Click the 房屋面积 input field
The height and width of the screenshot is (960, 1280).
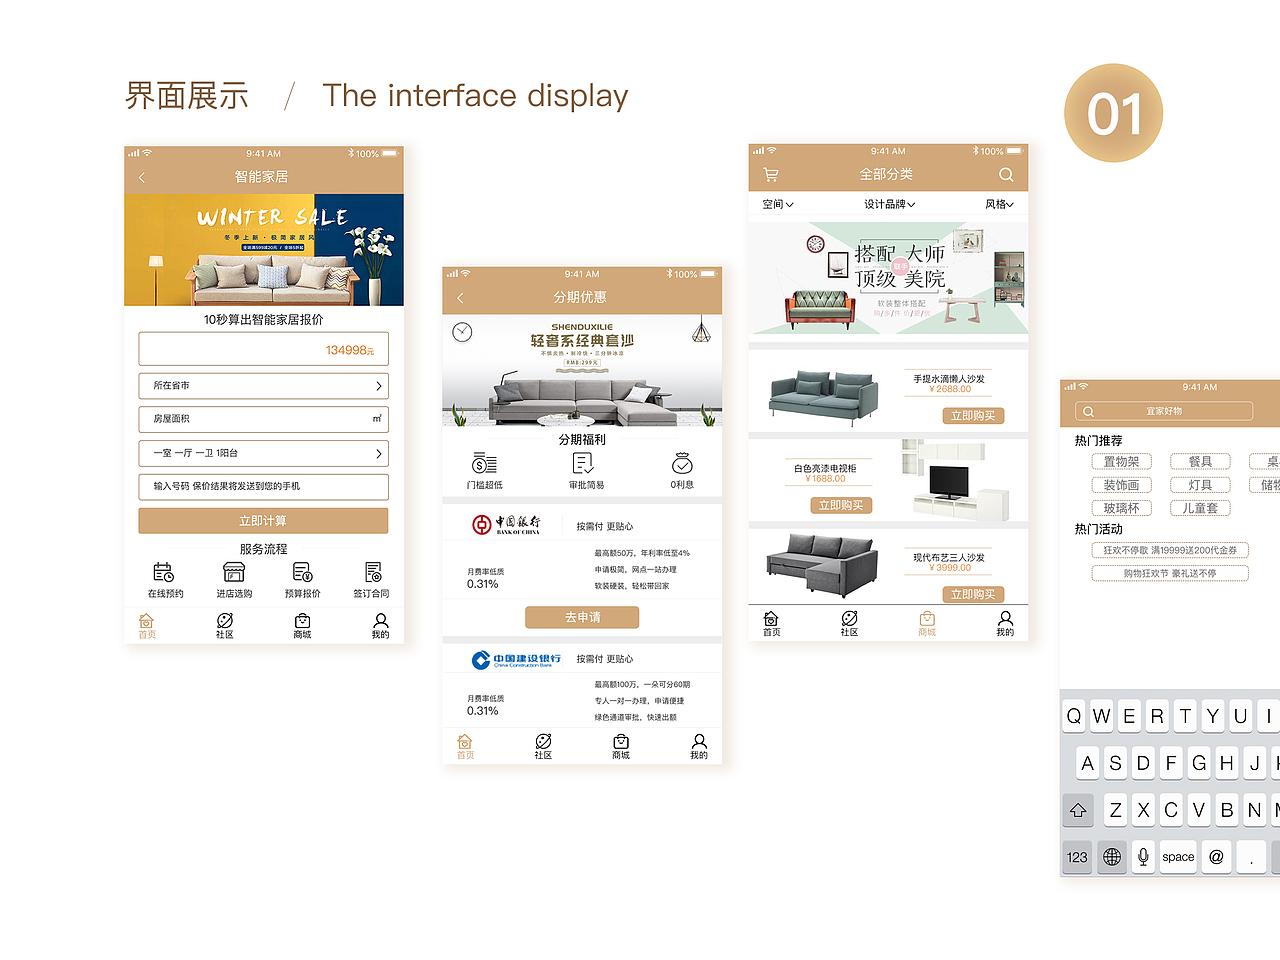click(x=263, y=419)
